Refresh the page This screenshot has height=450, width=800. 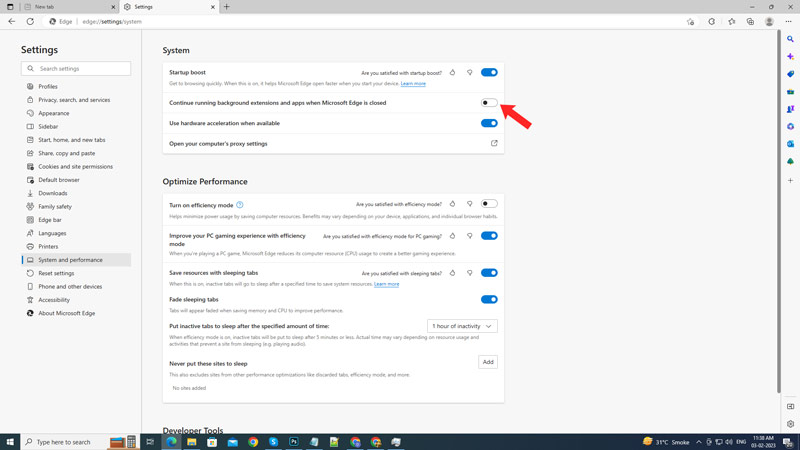click(30, 21)
